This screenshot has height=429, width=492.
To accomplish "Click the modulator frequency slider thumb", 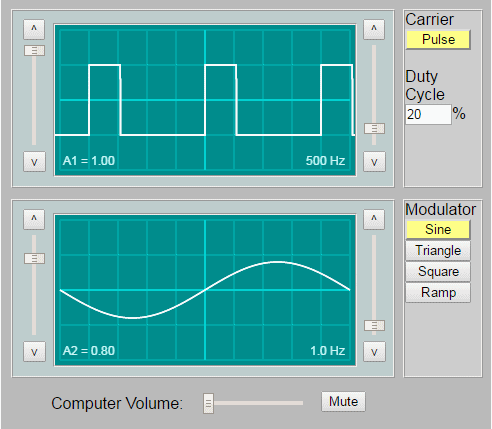I will [x=374, y=325].
